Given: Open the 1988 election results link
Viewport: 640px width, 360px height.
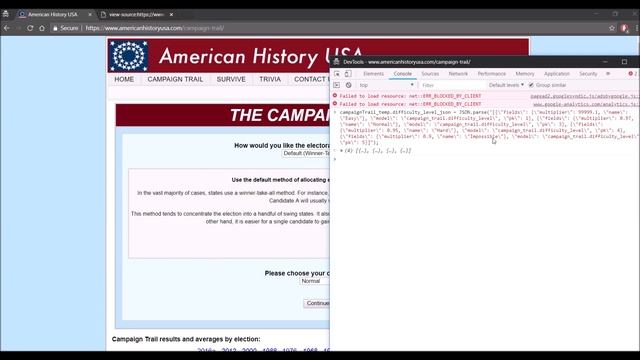Looking at the screenshot, I should coord(270,351).
